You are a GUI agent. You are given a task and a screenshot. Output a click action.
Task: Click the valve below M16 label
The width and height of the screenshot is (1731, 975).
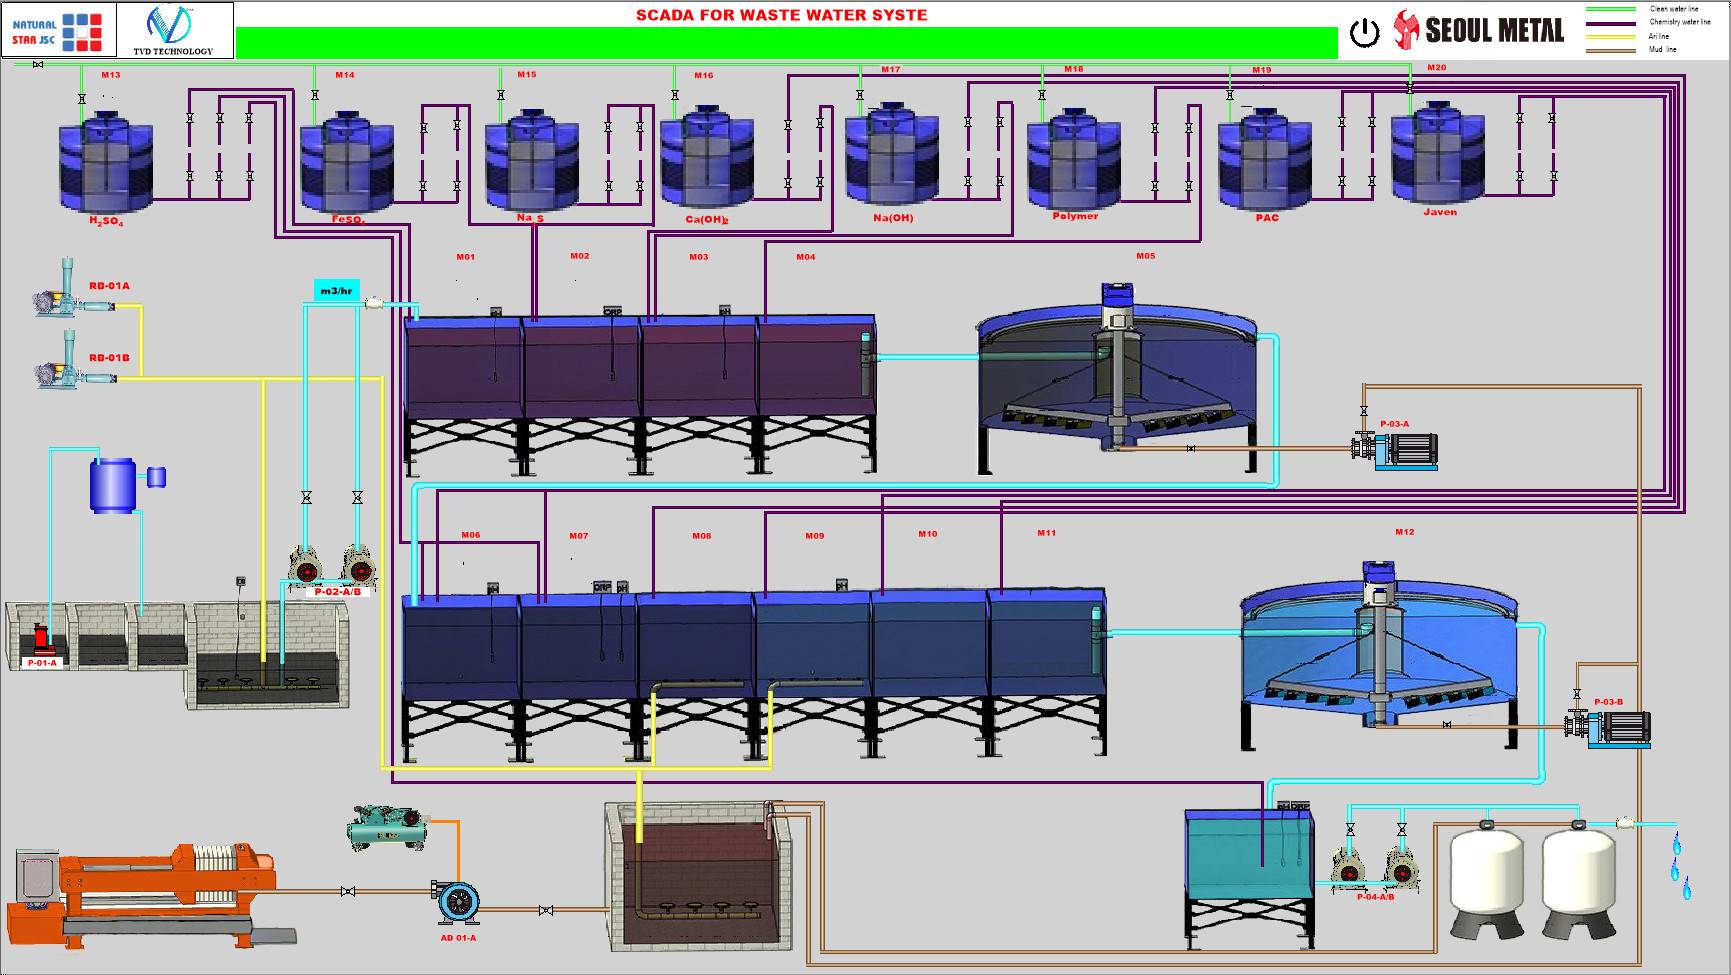click(x=675, y=95)
